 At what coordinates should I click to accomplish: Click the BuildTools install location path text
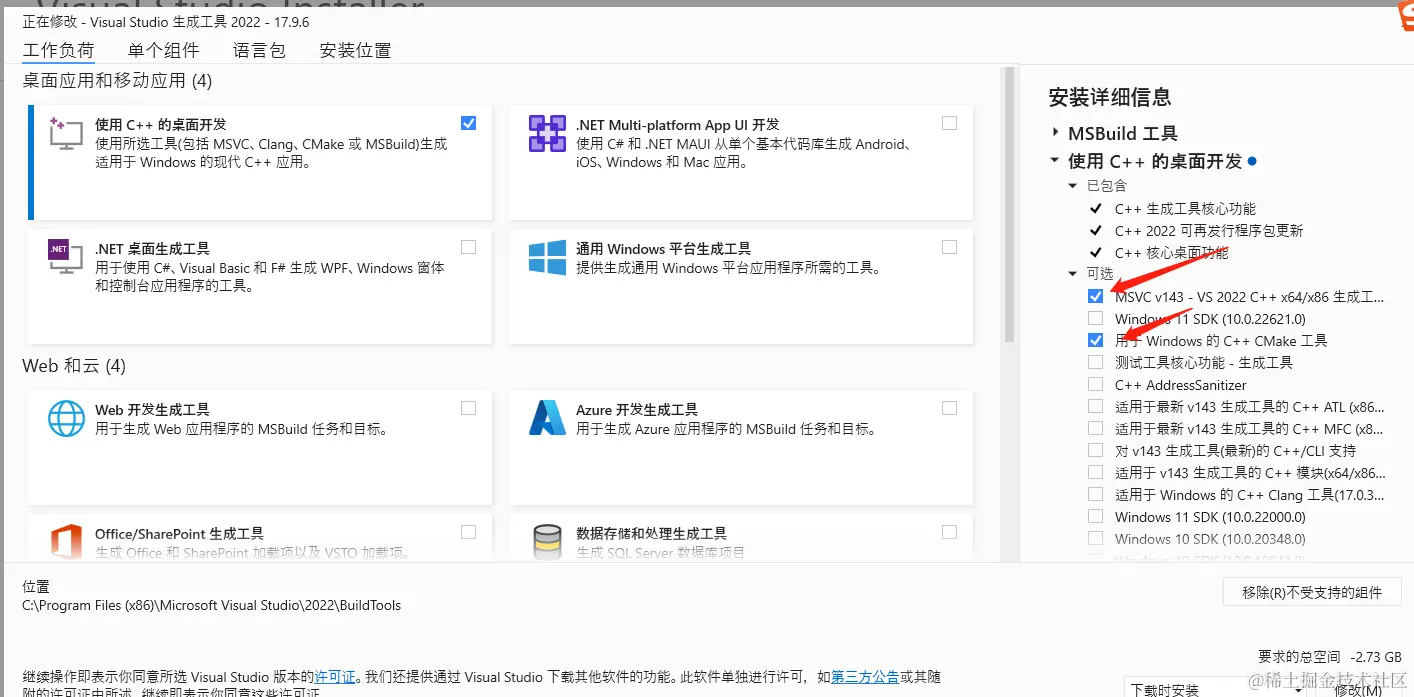(x=212, y=605)
